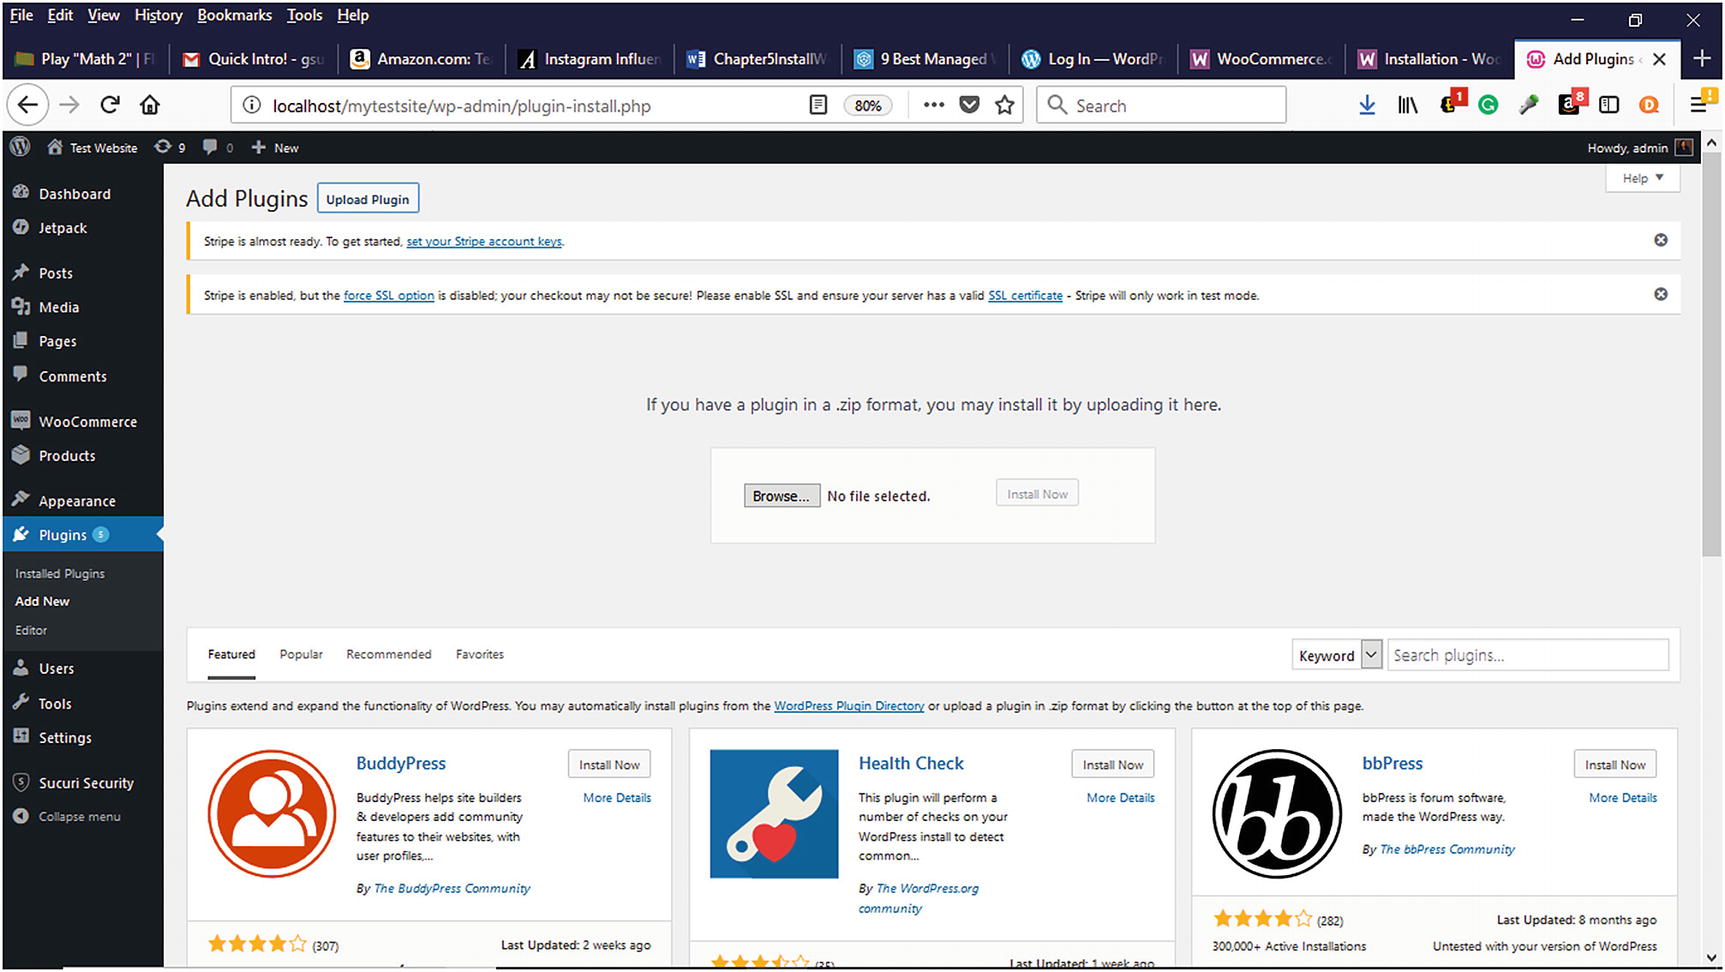Image resolution: width=1725 pixels, height=972 pixels.
Task: Click the Upload Plugin button
Action: 368,199
